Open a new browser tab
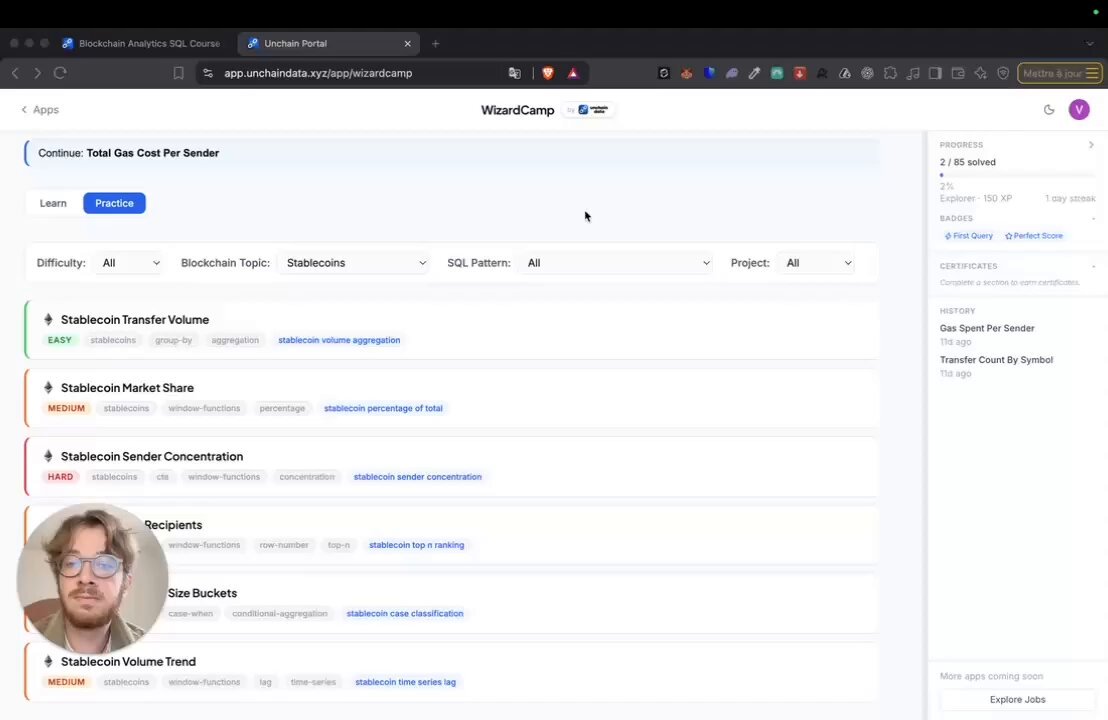 pos(435,44)
